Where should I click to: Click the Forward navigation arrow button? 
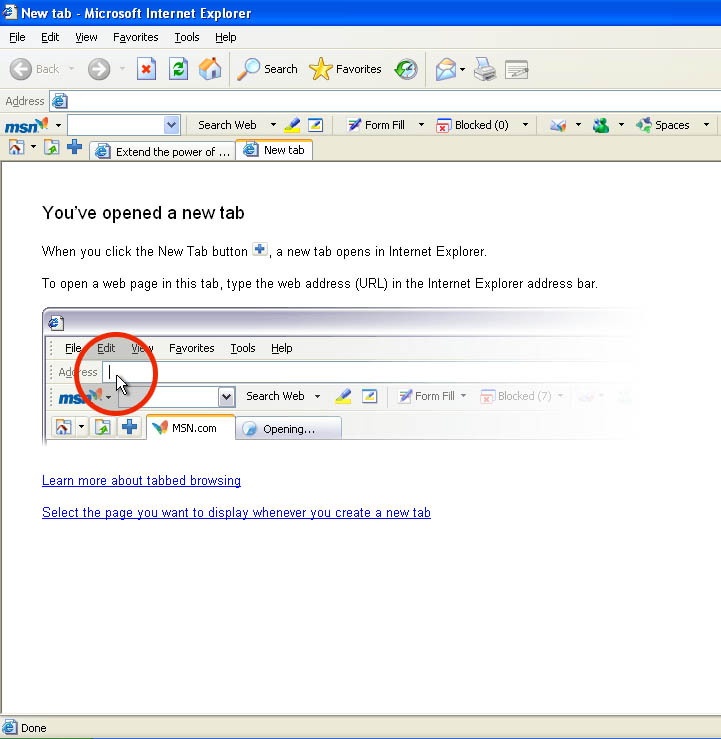click(98, 69)
